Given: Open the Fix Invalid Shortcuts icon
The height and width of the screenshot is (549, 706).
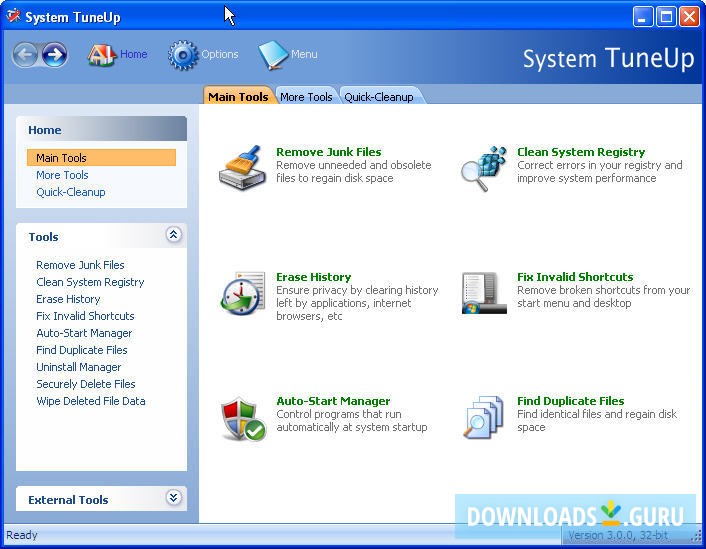Looking at the screenshot, I should click(x=484, y=293).
